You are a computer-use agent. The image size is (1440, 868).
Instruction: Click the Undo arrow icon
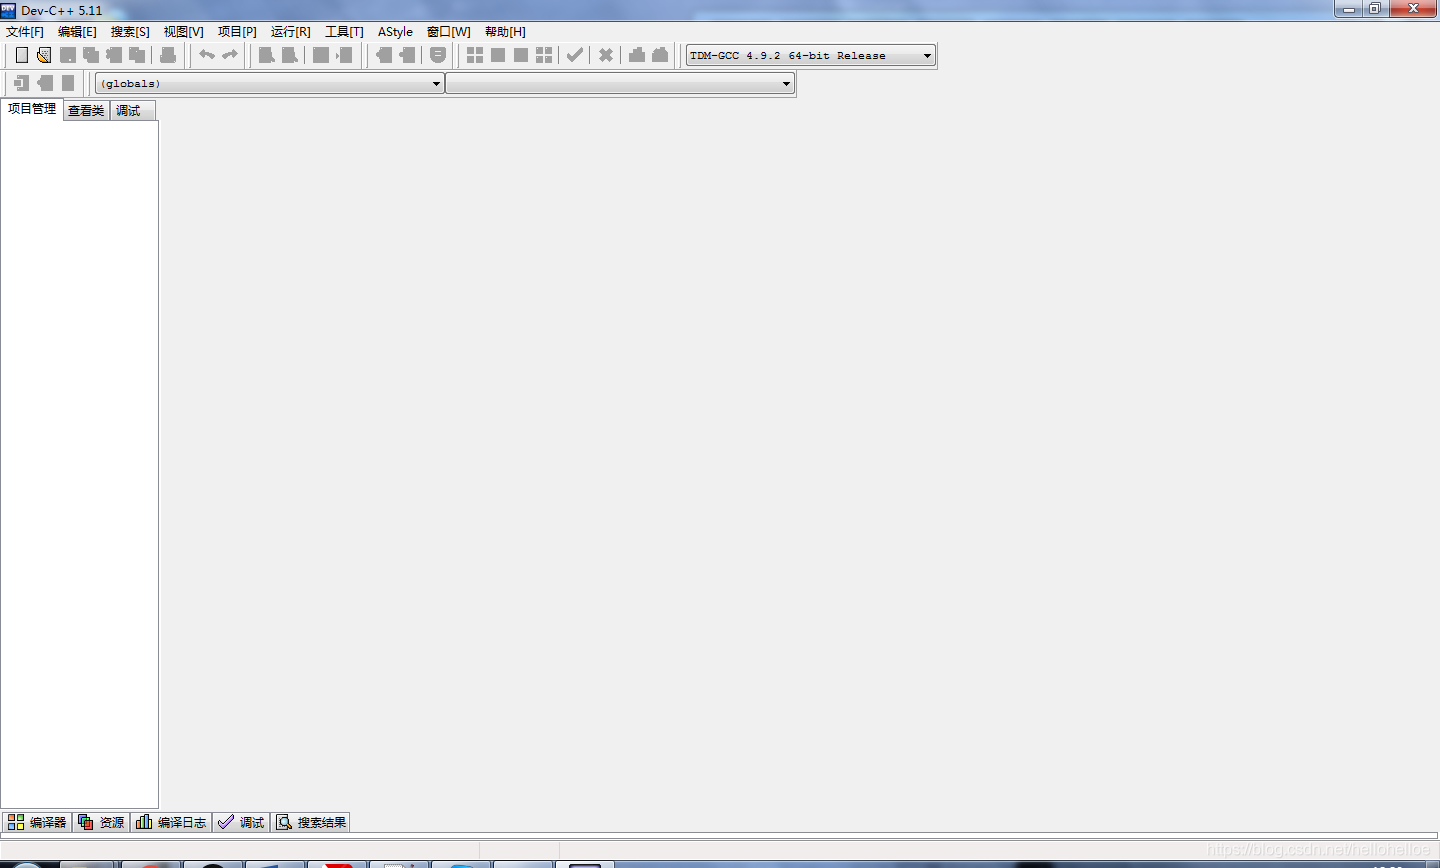coord(207,55)
